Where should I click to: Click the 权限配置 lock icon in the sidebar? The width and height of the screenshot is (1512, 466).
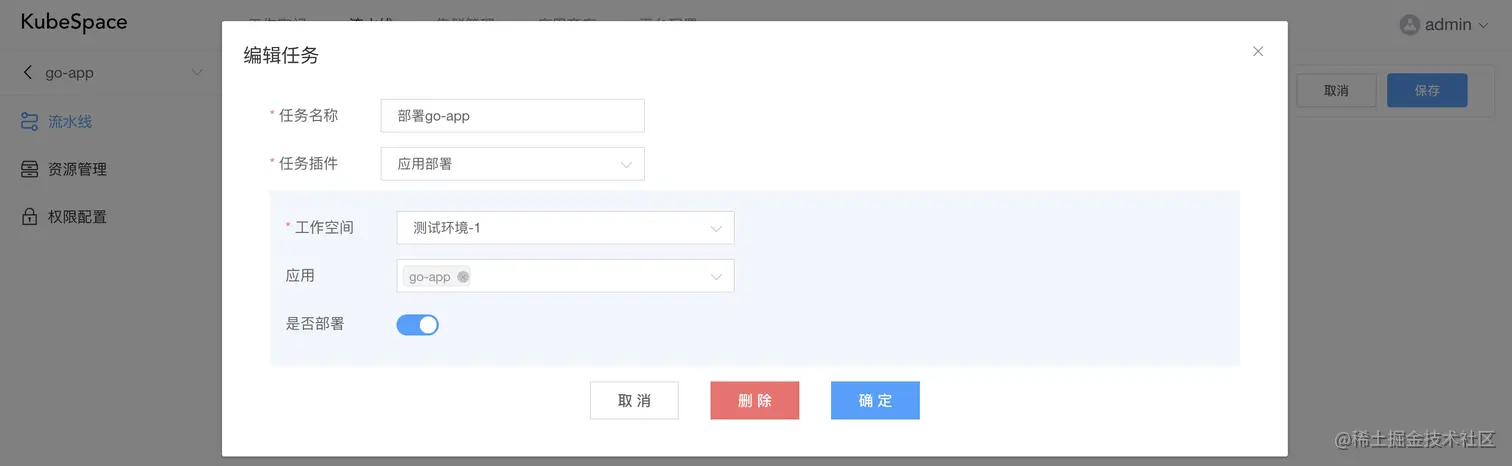(30, 216)
